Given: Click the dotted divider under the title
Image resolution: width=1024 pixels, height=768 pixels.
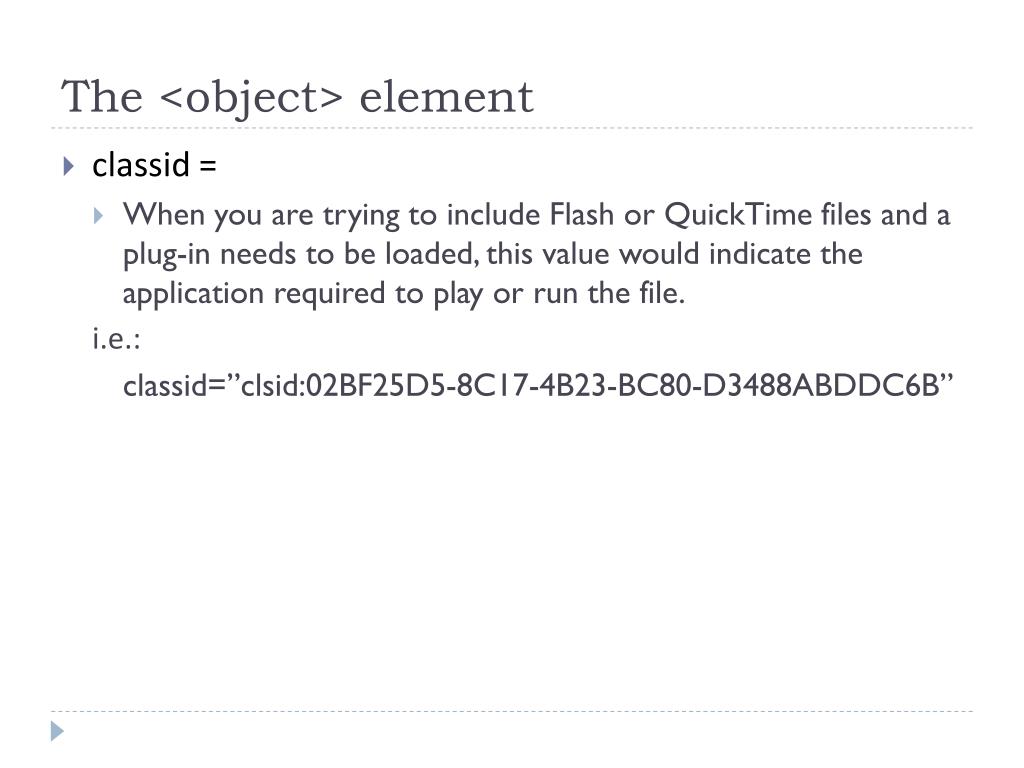Looking at the screenshot, I should click(512, 128).
